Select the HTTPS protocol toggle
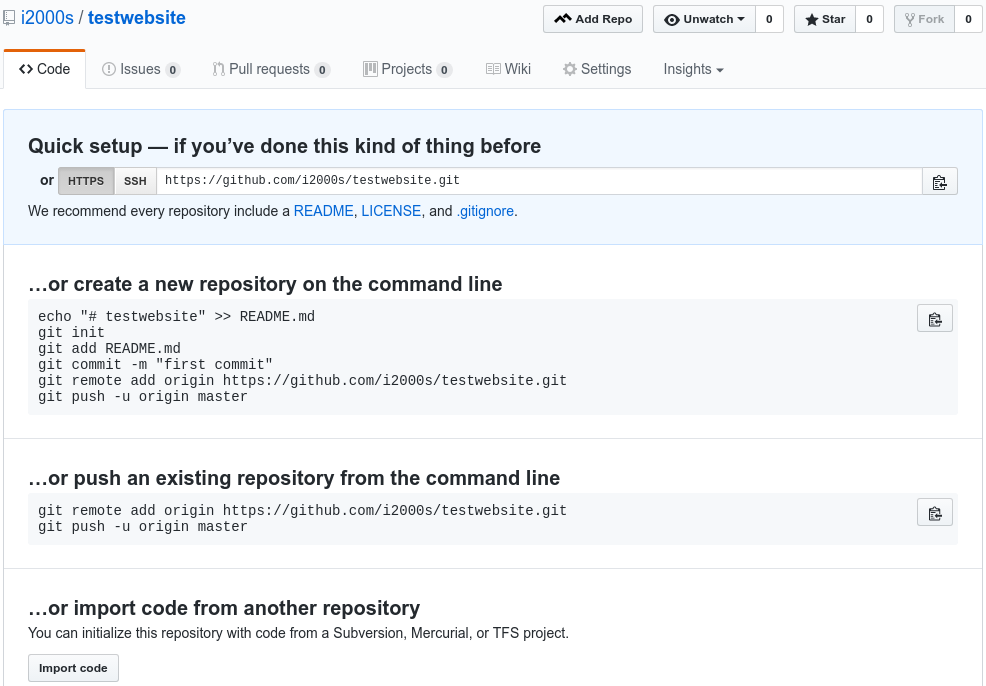Image resolution: width=986 pixels, height=686 pixels. tap(86, 181)
